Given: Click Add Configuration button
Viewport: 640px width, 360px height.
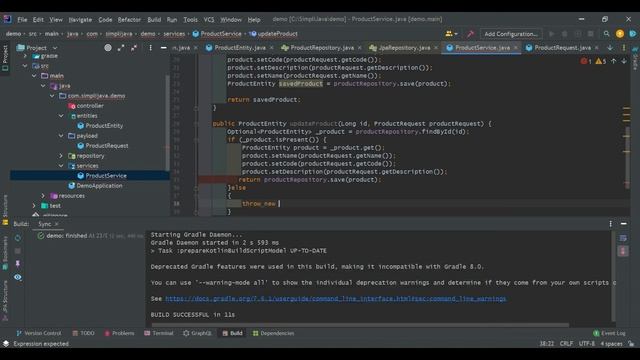Looking at the screenshot, I should pyautogui.click(x=511, y=34).
